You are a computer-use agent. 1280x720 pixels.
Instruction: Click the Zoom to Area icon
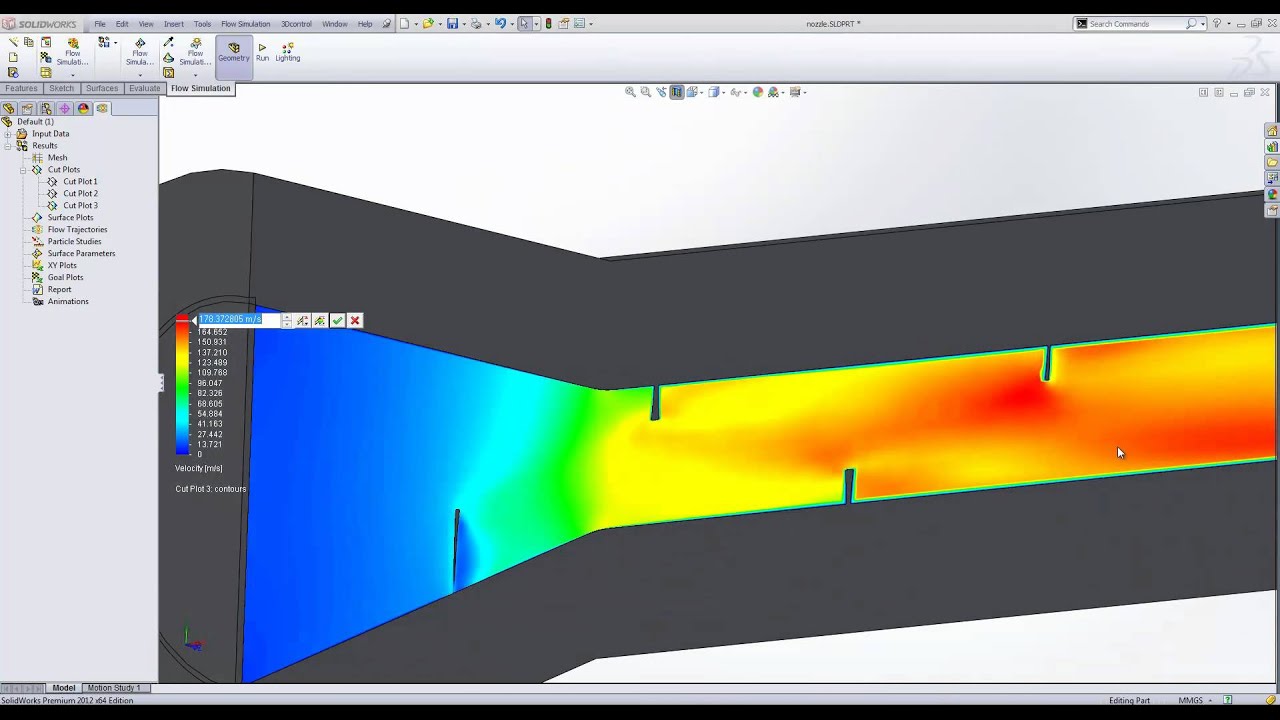[x=645, y=92]
